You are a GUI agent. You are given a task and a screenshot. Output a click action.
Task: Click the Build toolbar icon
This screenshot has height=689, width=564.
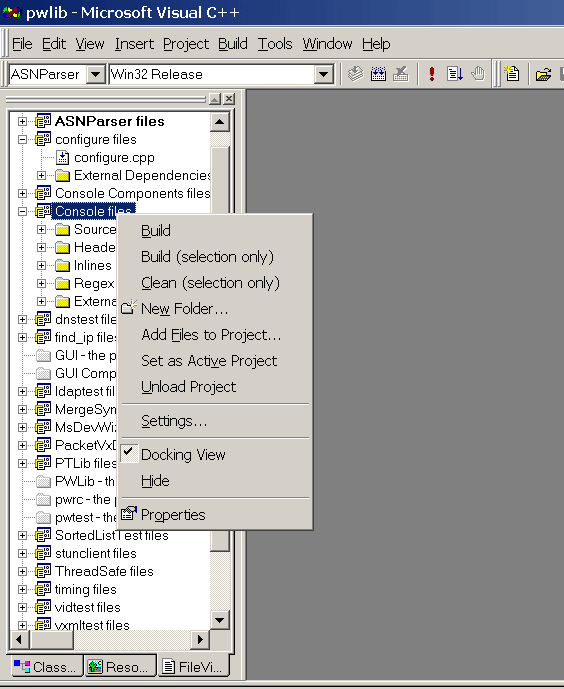pyautogui.click(x=378, y=74)
